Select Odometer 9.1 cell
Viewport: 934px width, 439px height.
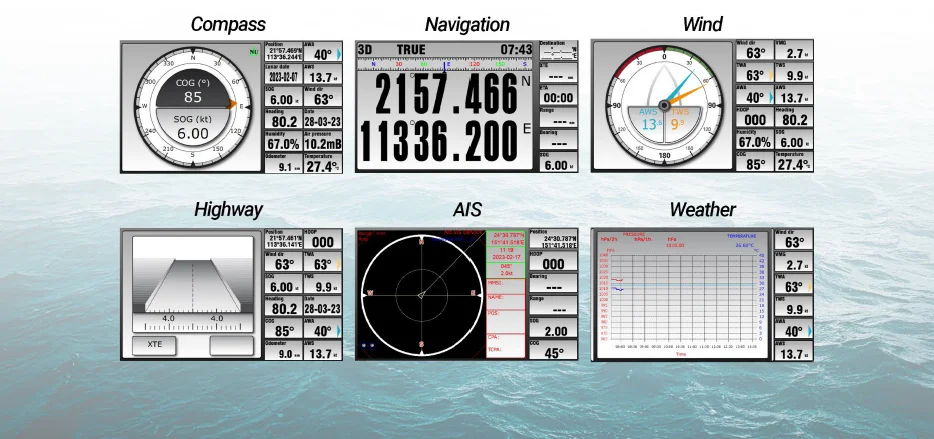pyautogui.click(x=283, y=163)
